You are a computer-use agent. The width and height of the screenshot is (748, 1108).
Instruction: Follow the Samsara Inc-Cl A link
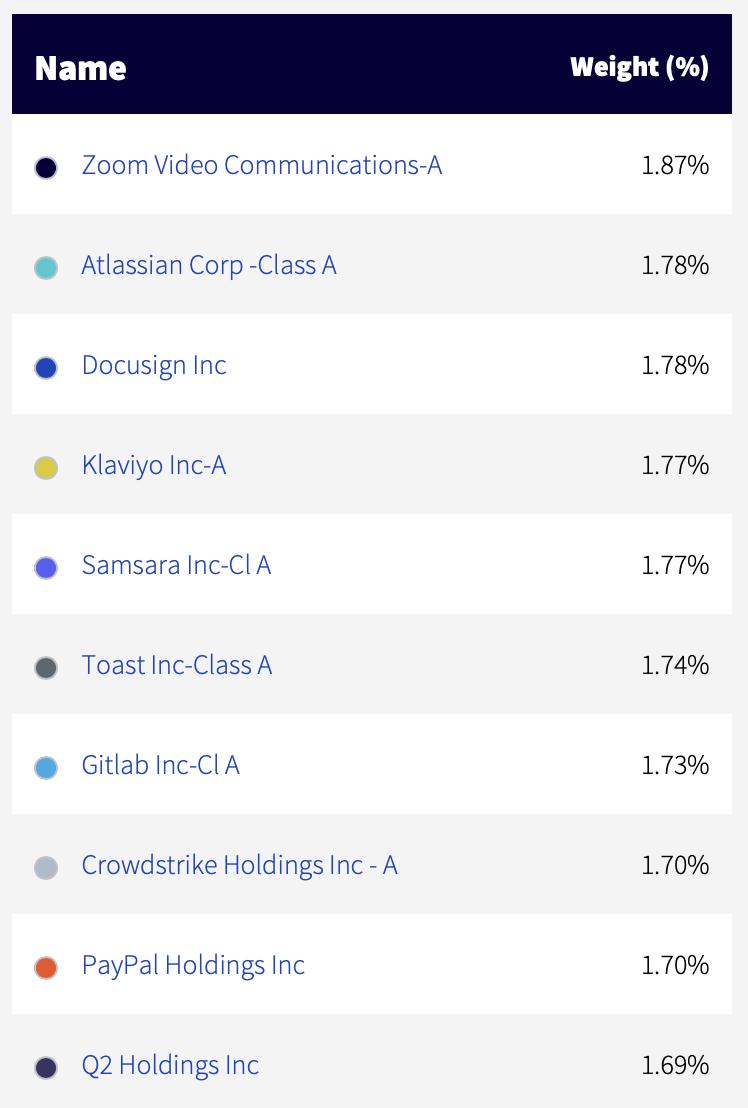(177, 565)
